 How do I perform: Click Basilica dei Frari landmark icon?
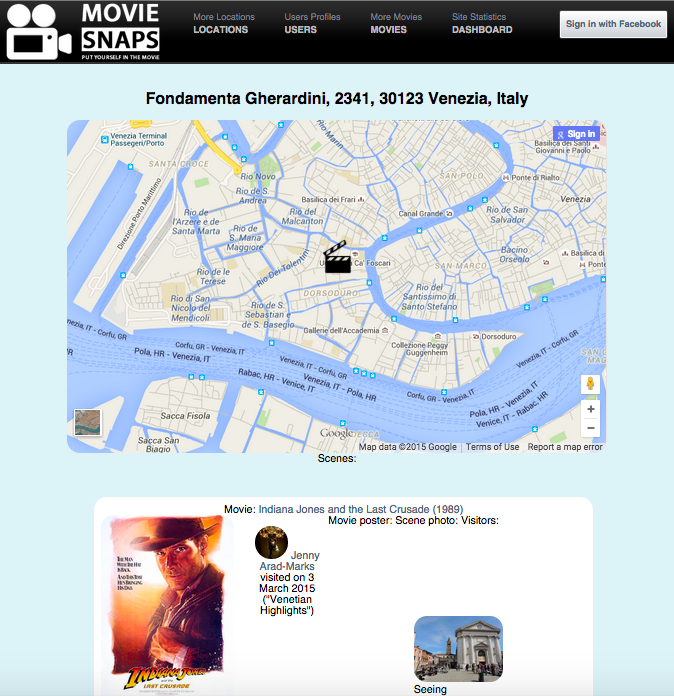tap(361, 200)
